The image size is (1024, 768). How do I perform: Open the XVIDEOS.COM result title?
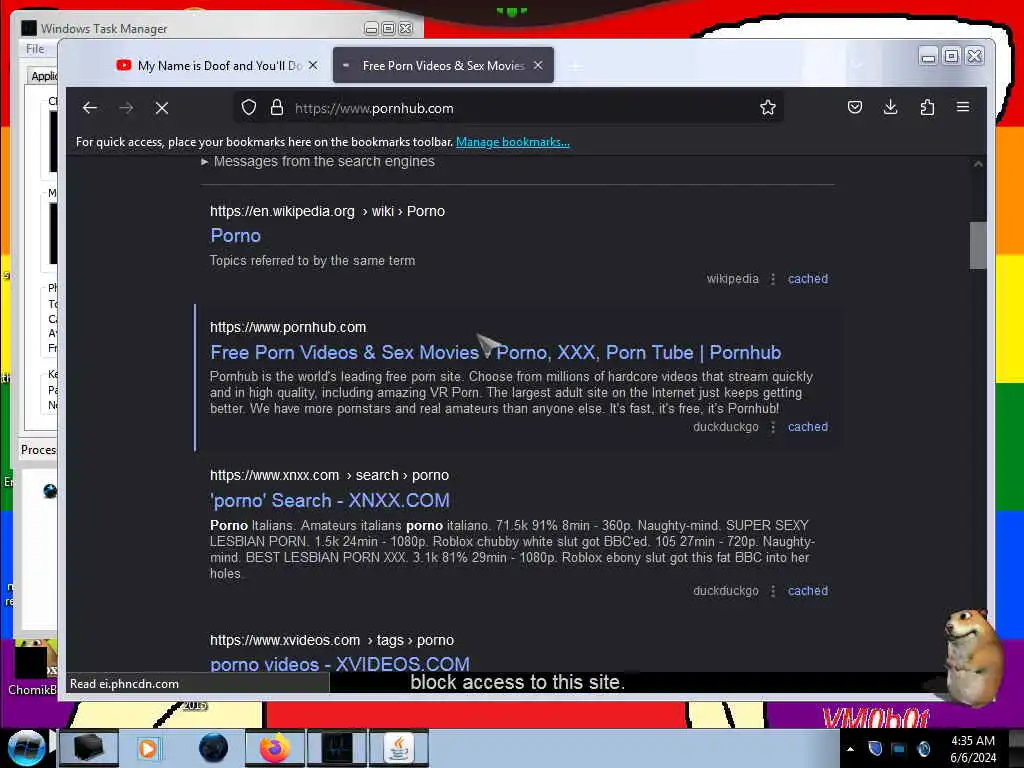[340, 664]
